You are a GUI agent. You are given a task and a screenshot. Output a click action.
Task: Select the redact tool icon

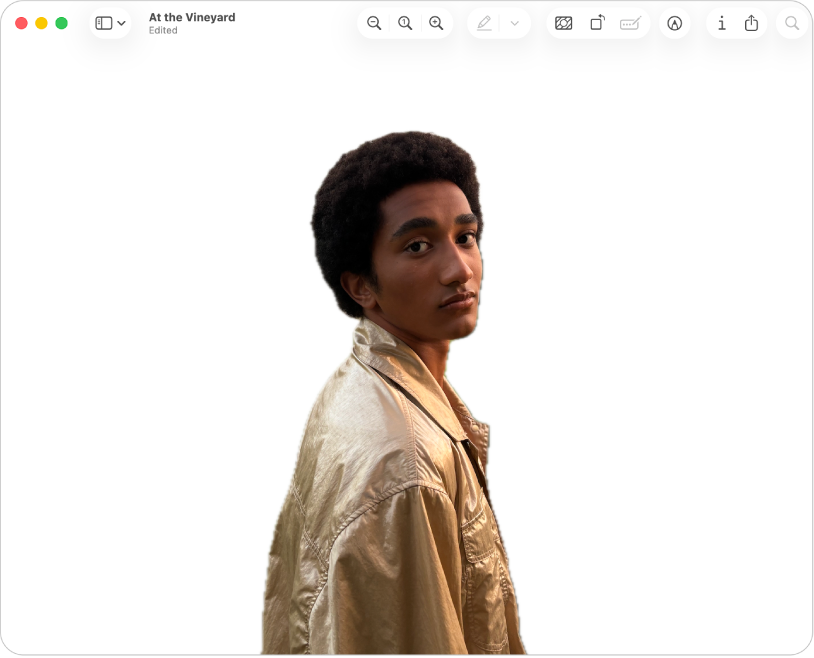(x=630, y=22)
